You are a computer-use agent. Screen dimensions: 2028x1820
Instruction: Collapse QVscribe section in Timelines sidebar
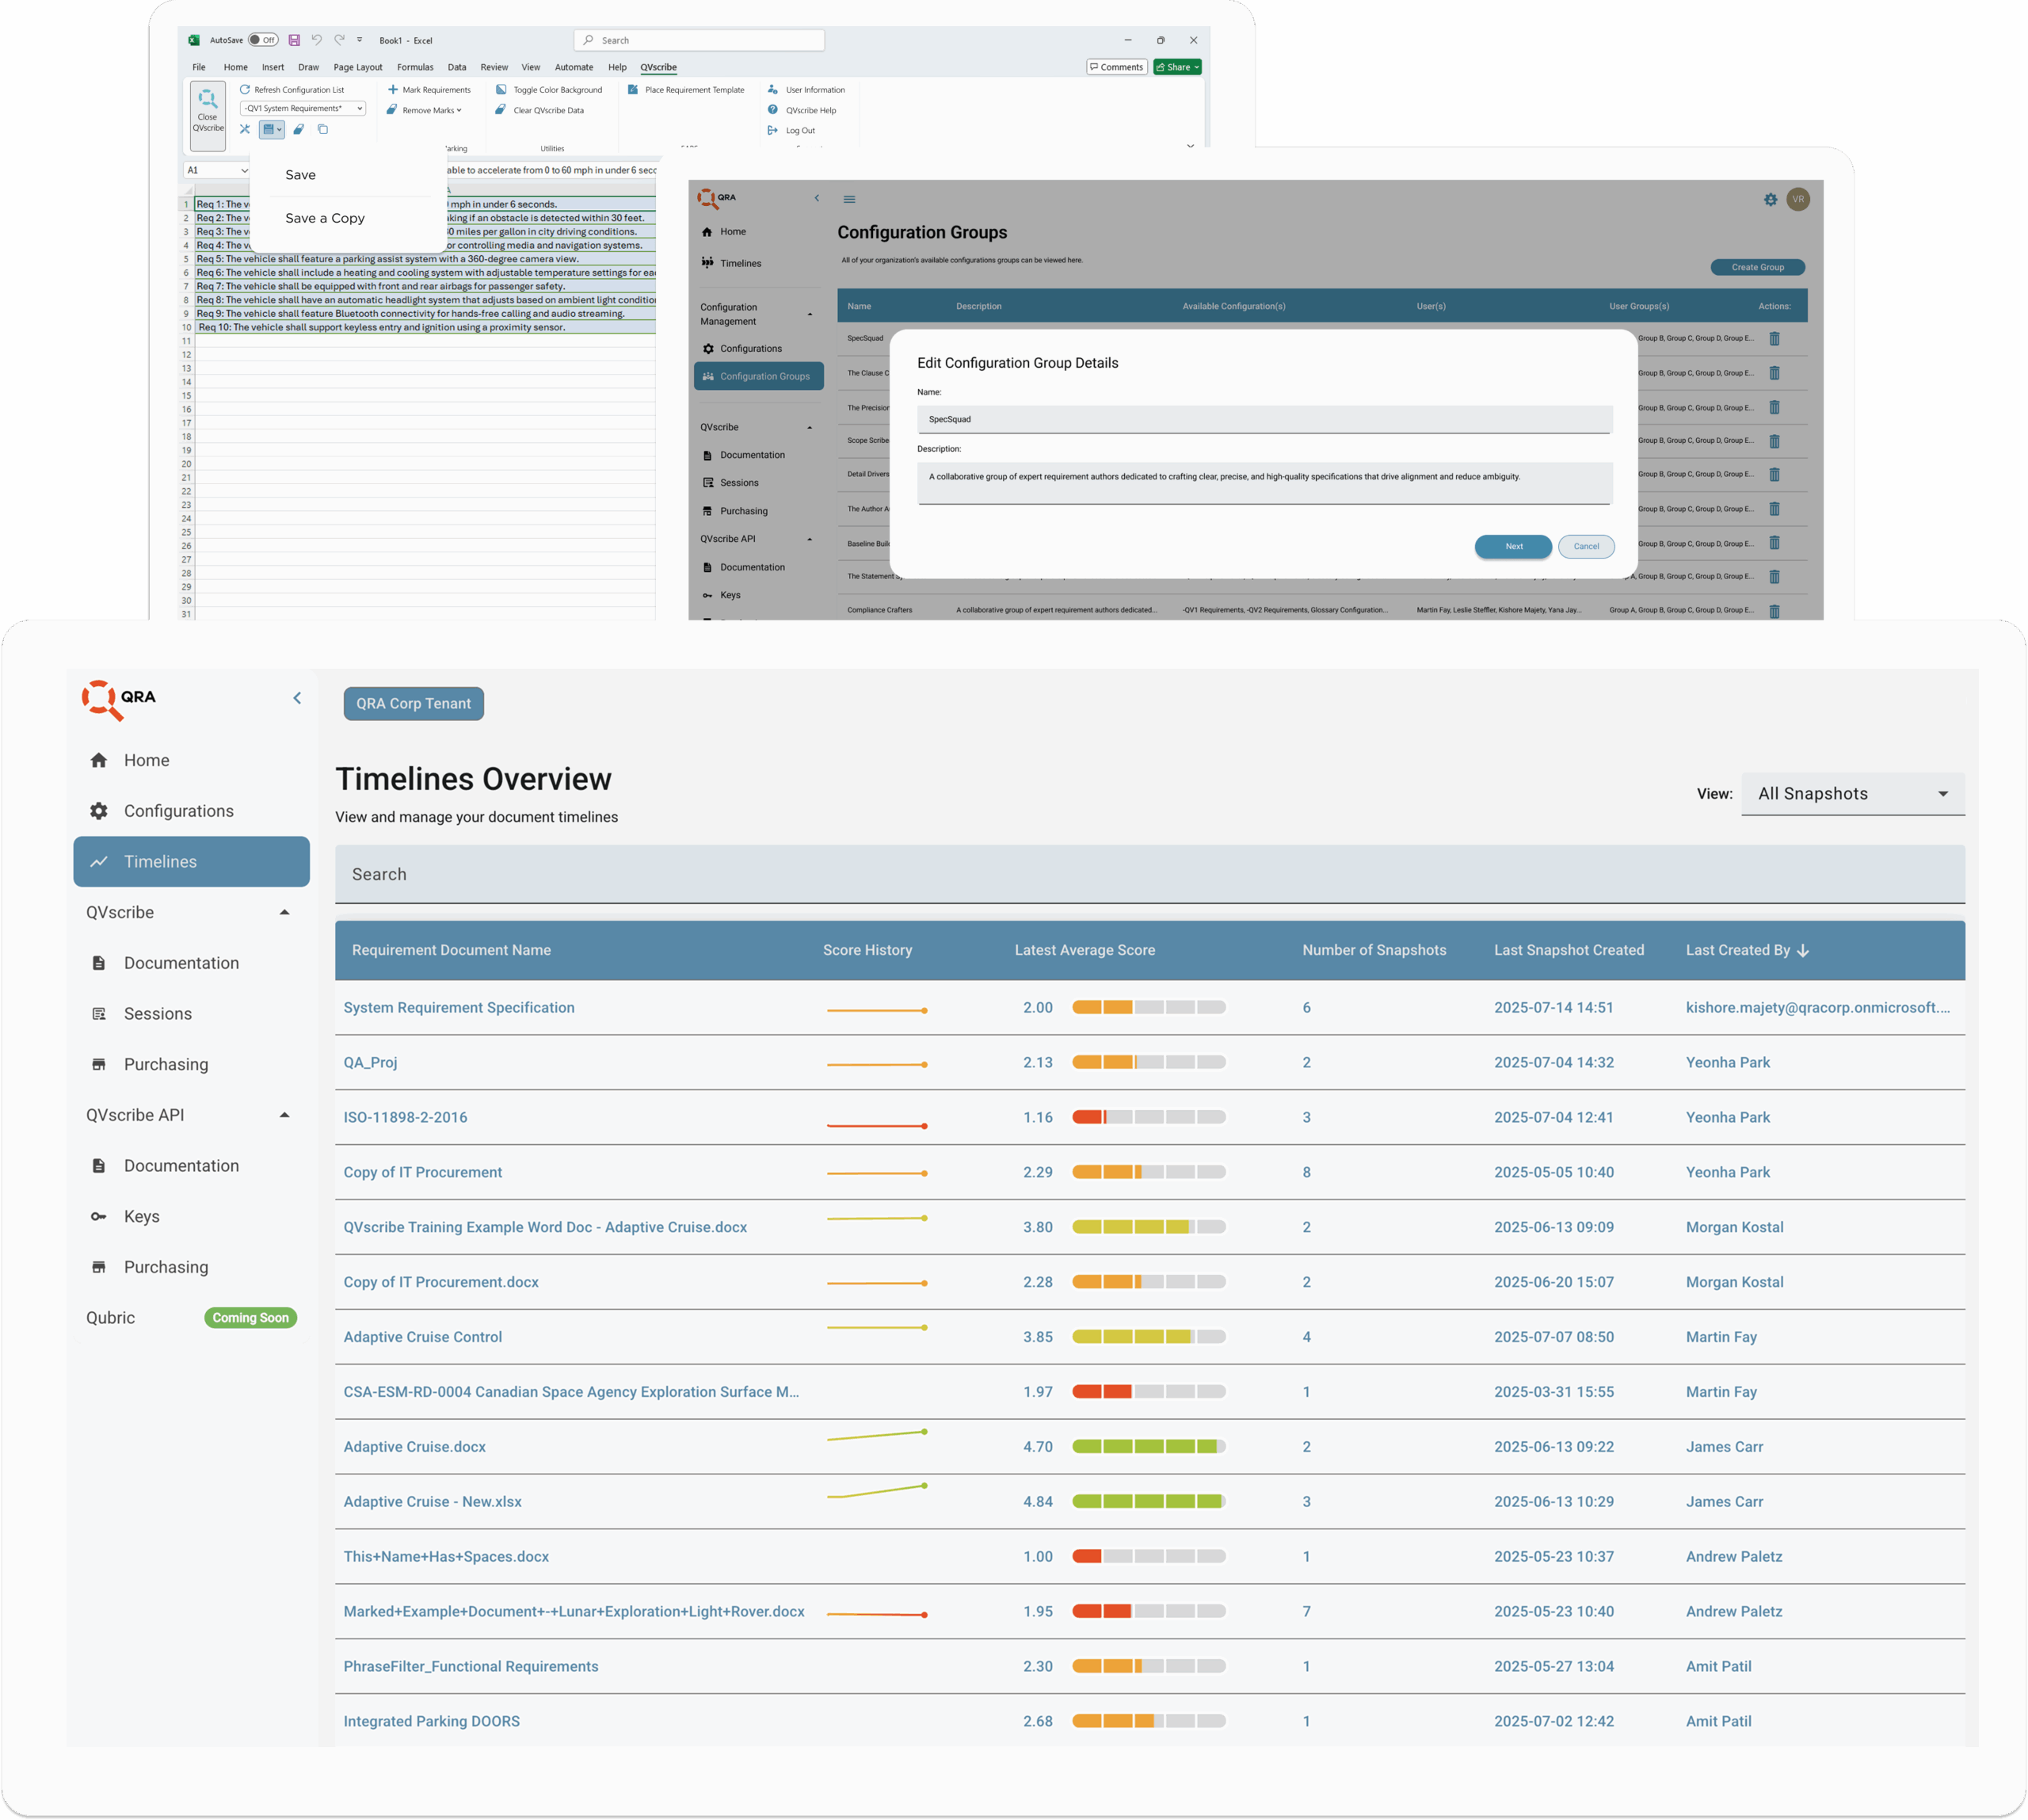(x=284, y=912)
